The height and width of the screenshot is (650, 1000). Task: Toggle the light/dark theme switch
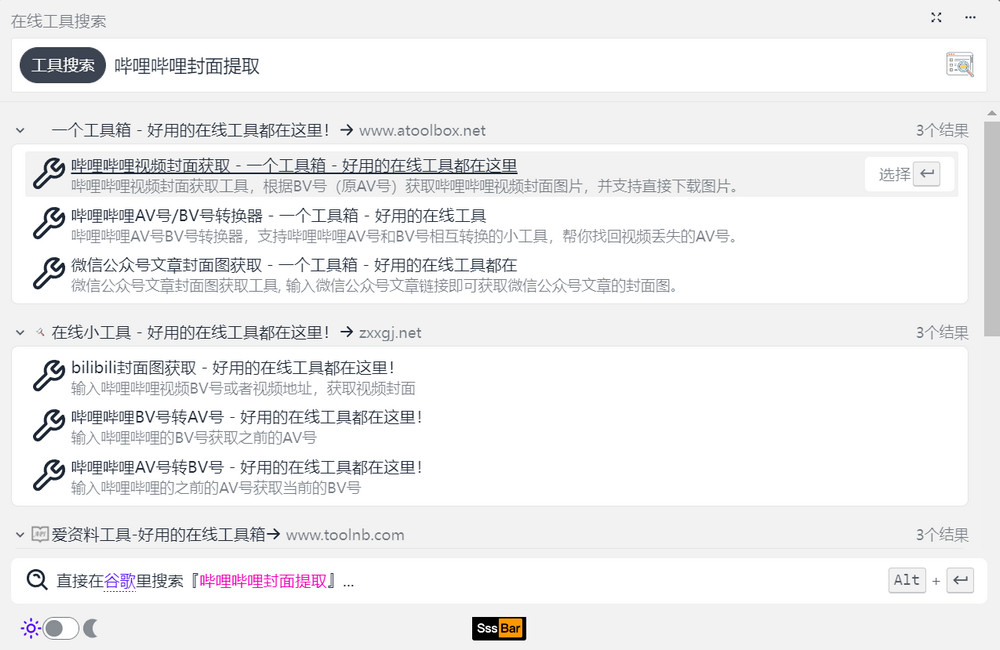tap(61, 628)
